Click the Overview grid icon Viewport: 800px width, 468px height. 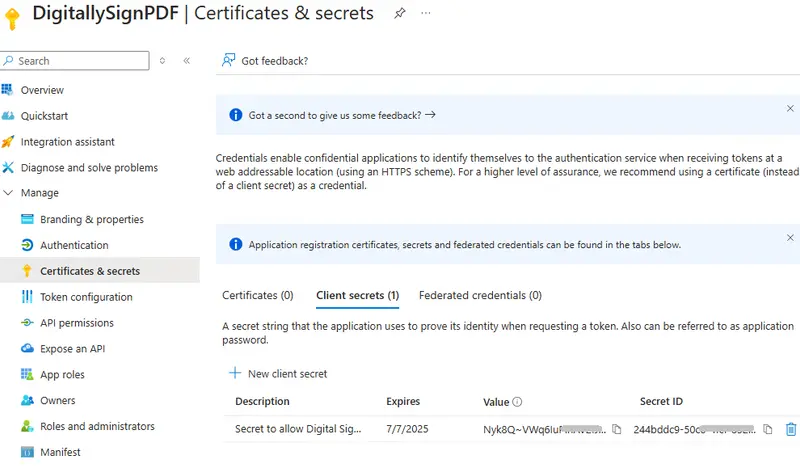[7, 90]
